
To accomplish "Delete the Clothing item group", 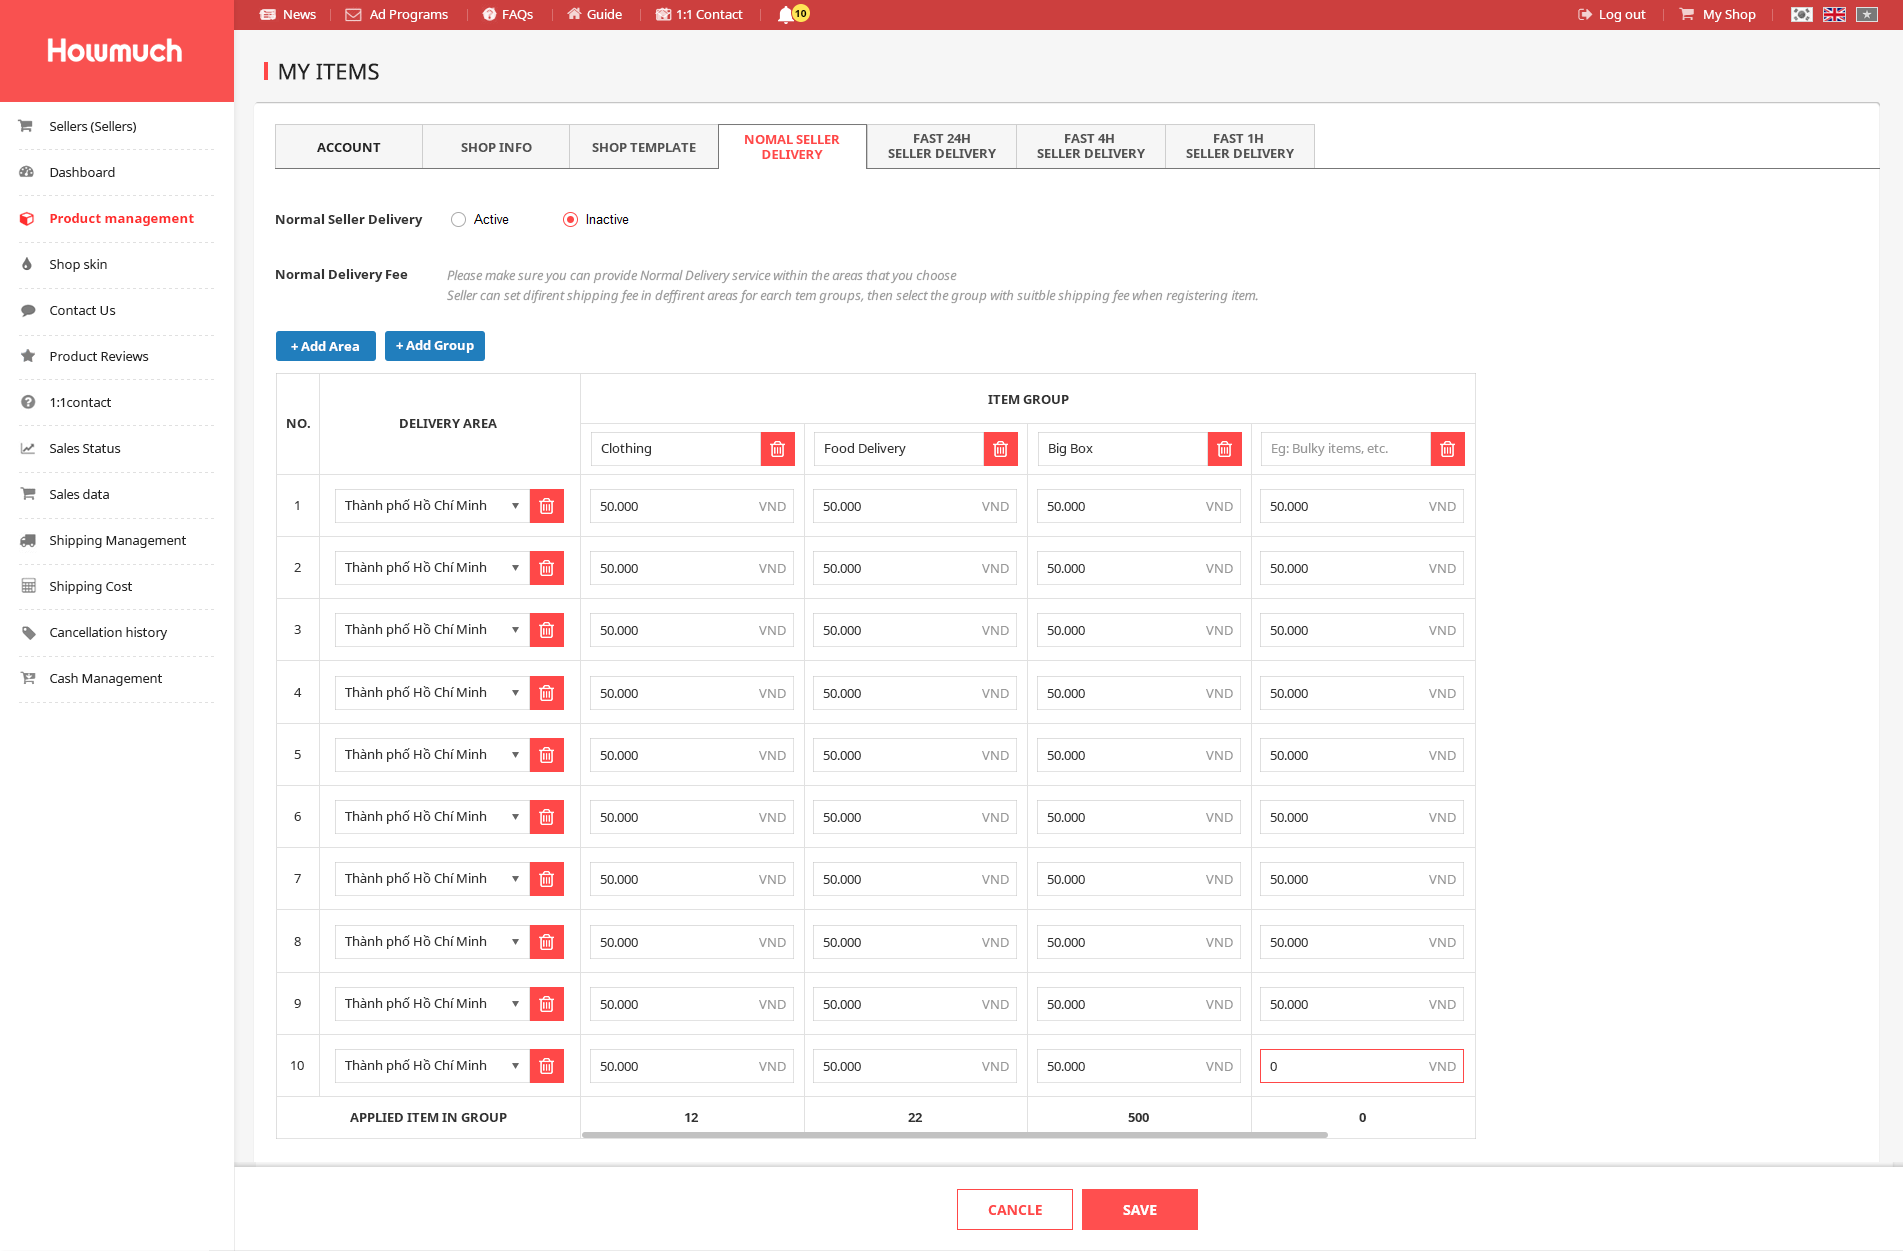I will pyautogui.click(x=777, y=449).
